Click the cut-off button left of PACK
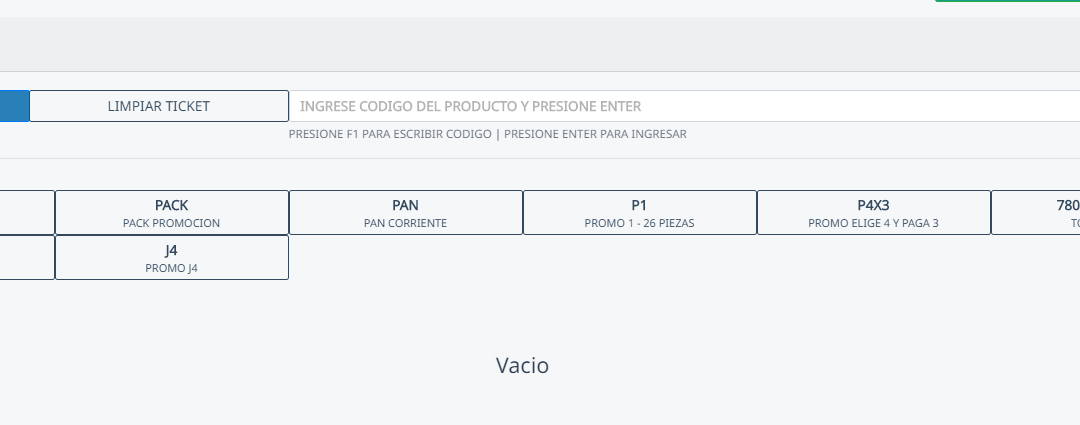 pyautogui.click(x=27, y=212)
